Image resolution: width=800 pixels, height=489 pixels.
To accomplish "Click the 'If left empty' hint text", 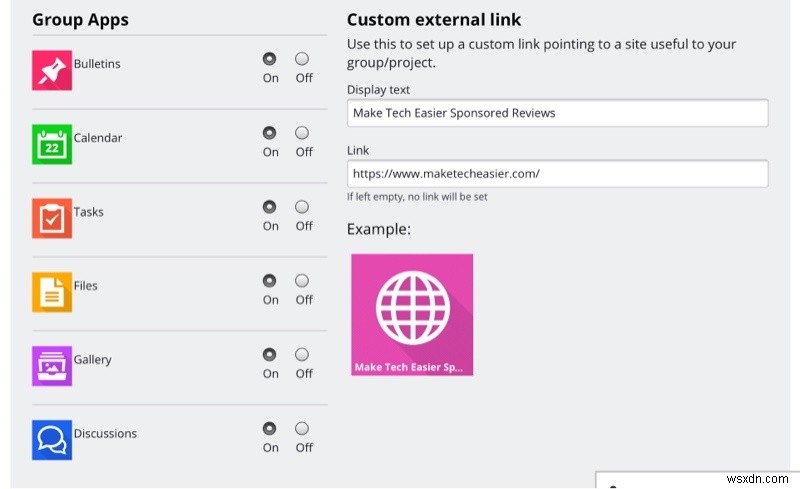I will [417, 197].
